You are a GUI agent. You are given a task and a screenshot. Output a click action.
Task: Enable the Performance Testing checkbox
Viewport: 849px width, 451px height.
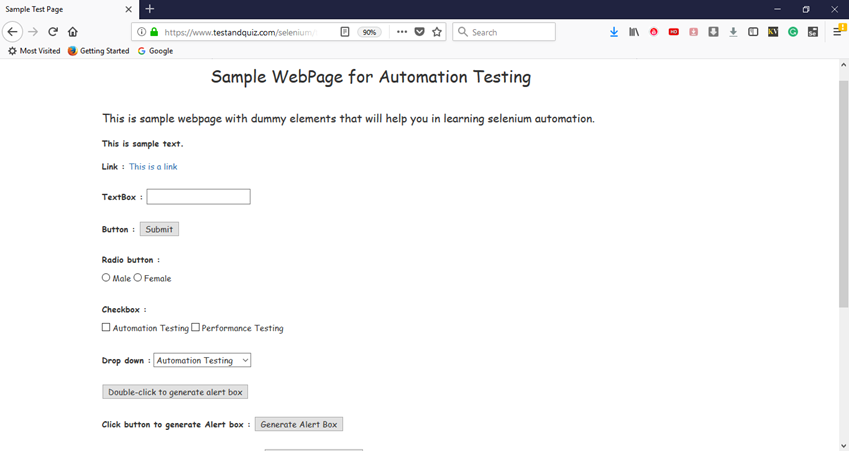tap(196, 327)
